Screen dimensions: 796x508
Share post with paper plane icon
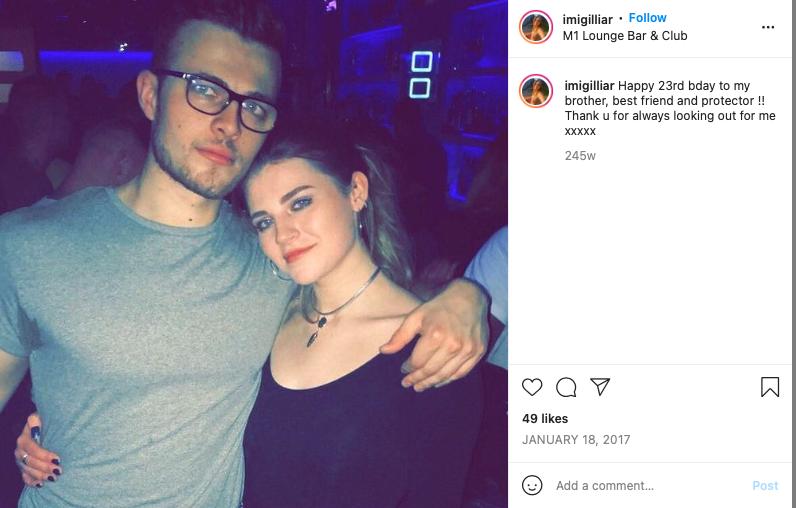(x=600, y=387)
